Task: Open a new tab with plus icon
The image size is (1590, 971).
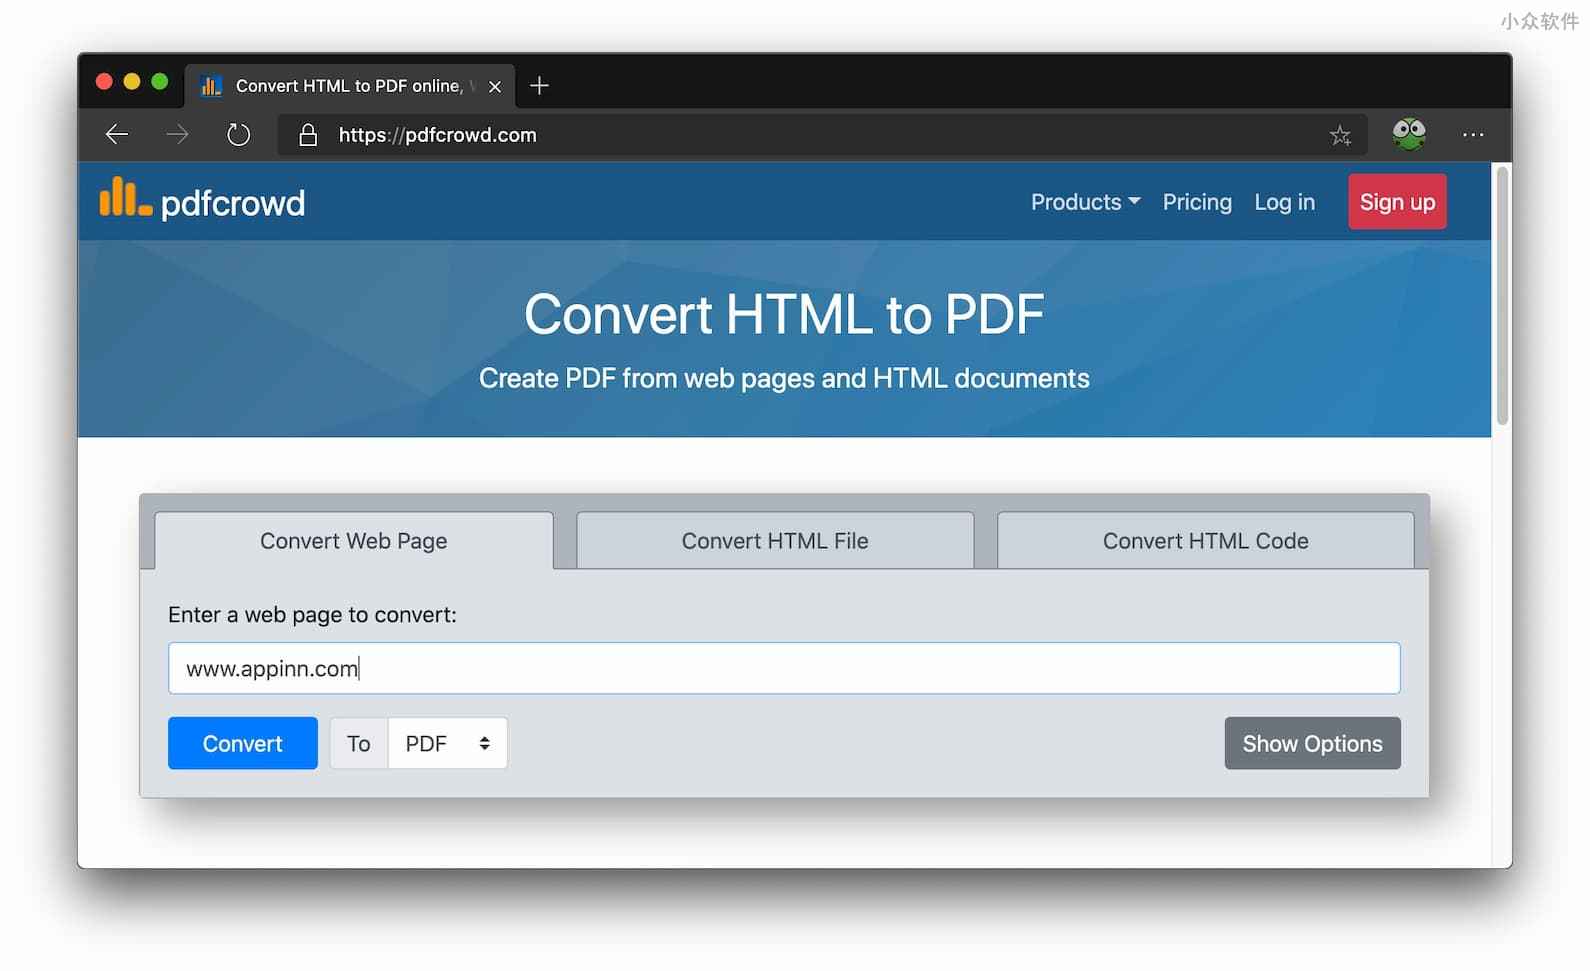Action: [539, 86]
